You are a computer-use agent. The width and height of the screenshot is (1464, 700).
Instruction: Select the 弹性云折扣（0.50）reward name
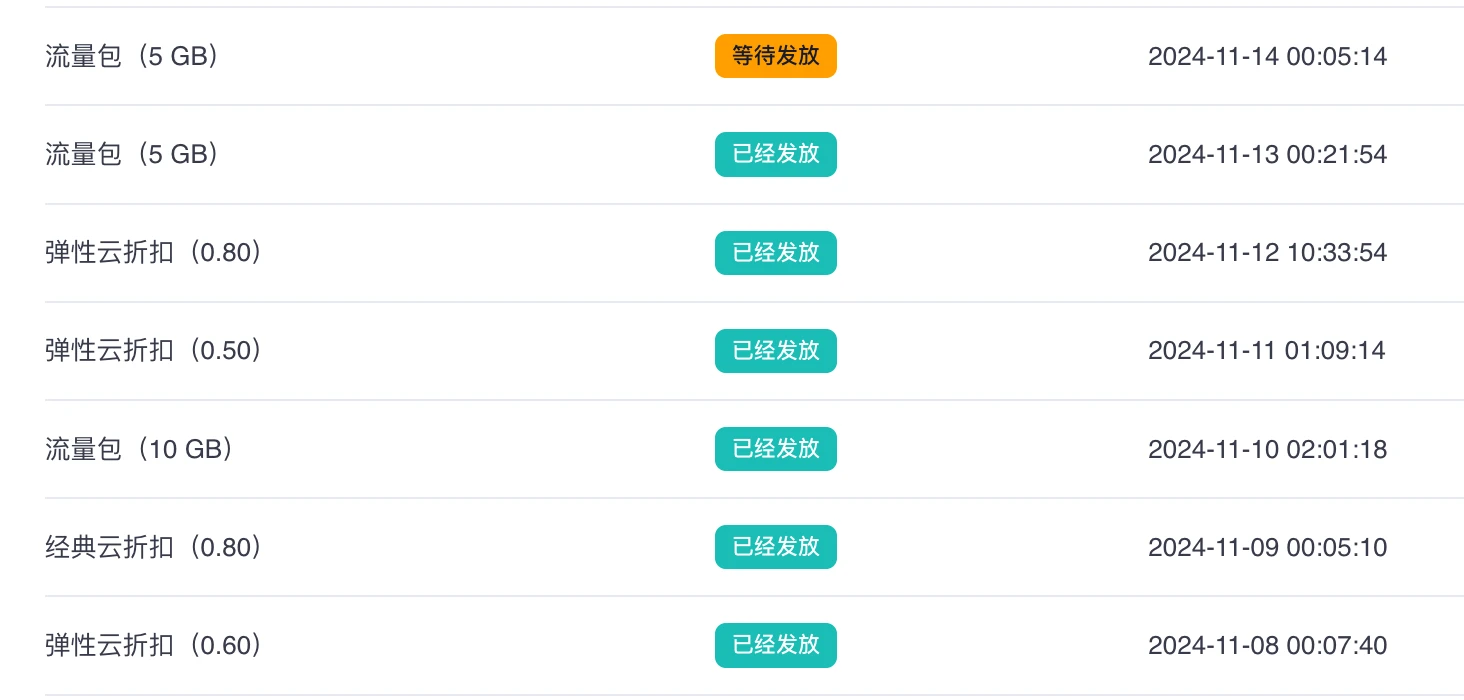[154, 351]
